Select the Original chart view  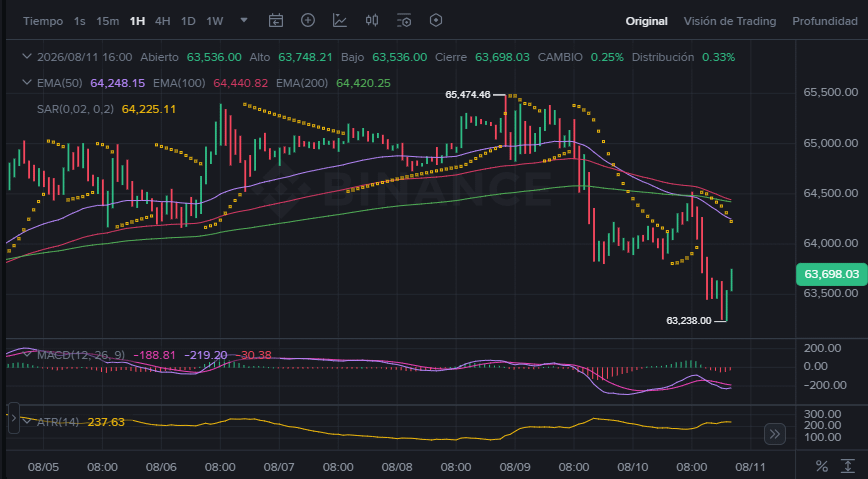tap(647, 21)
